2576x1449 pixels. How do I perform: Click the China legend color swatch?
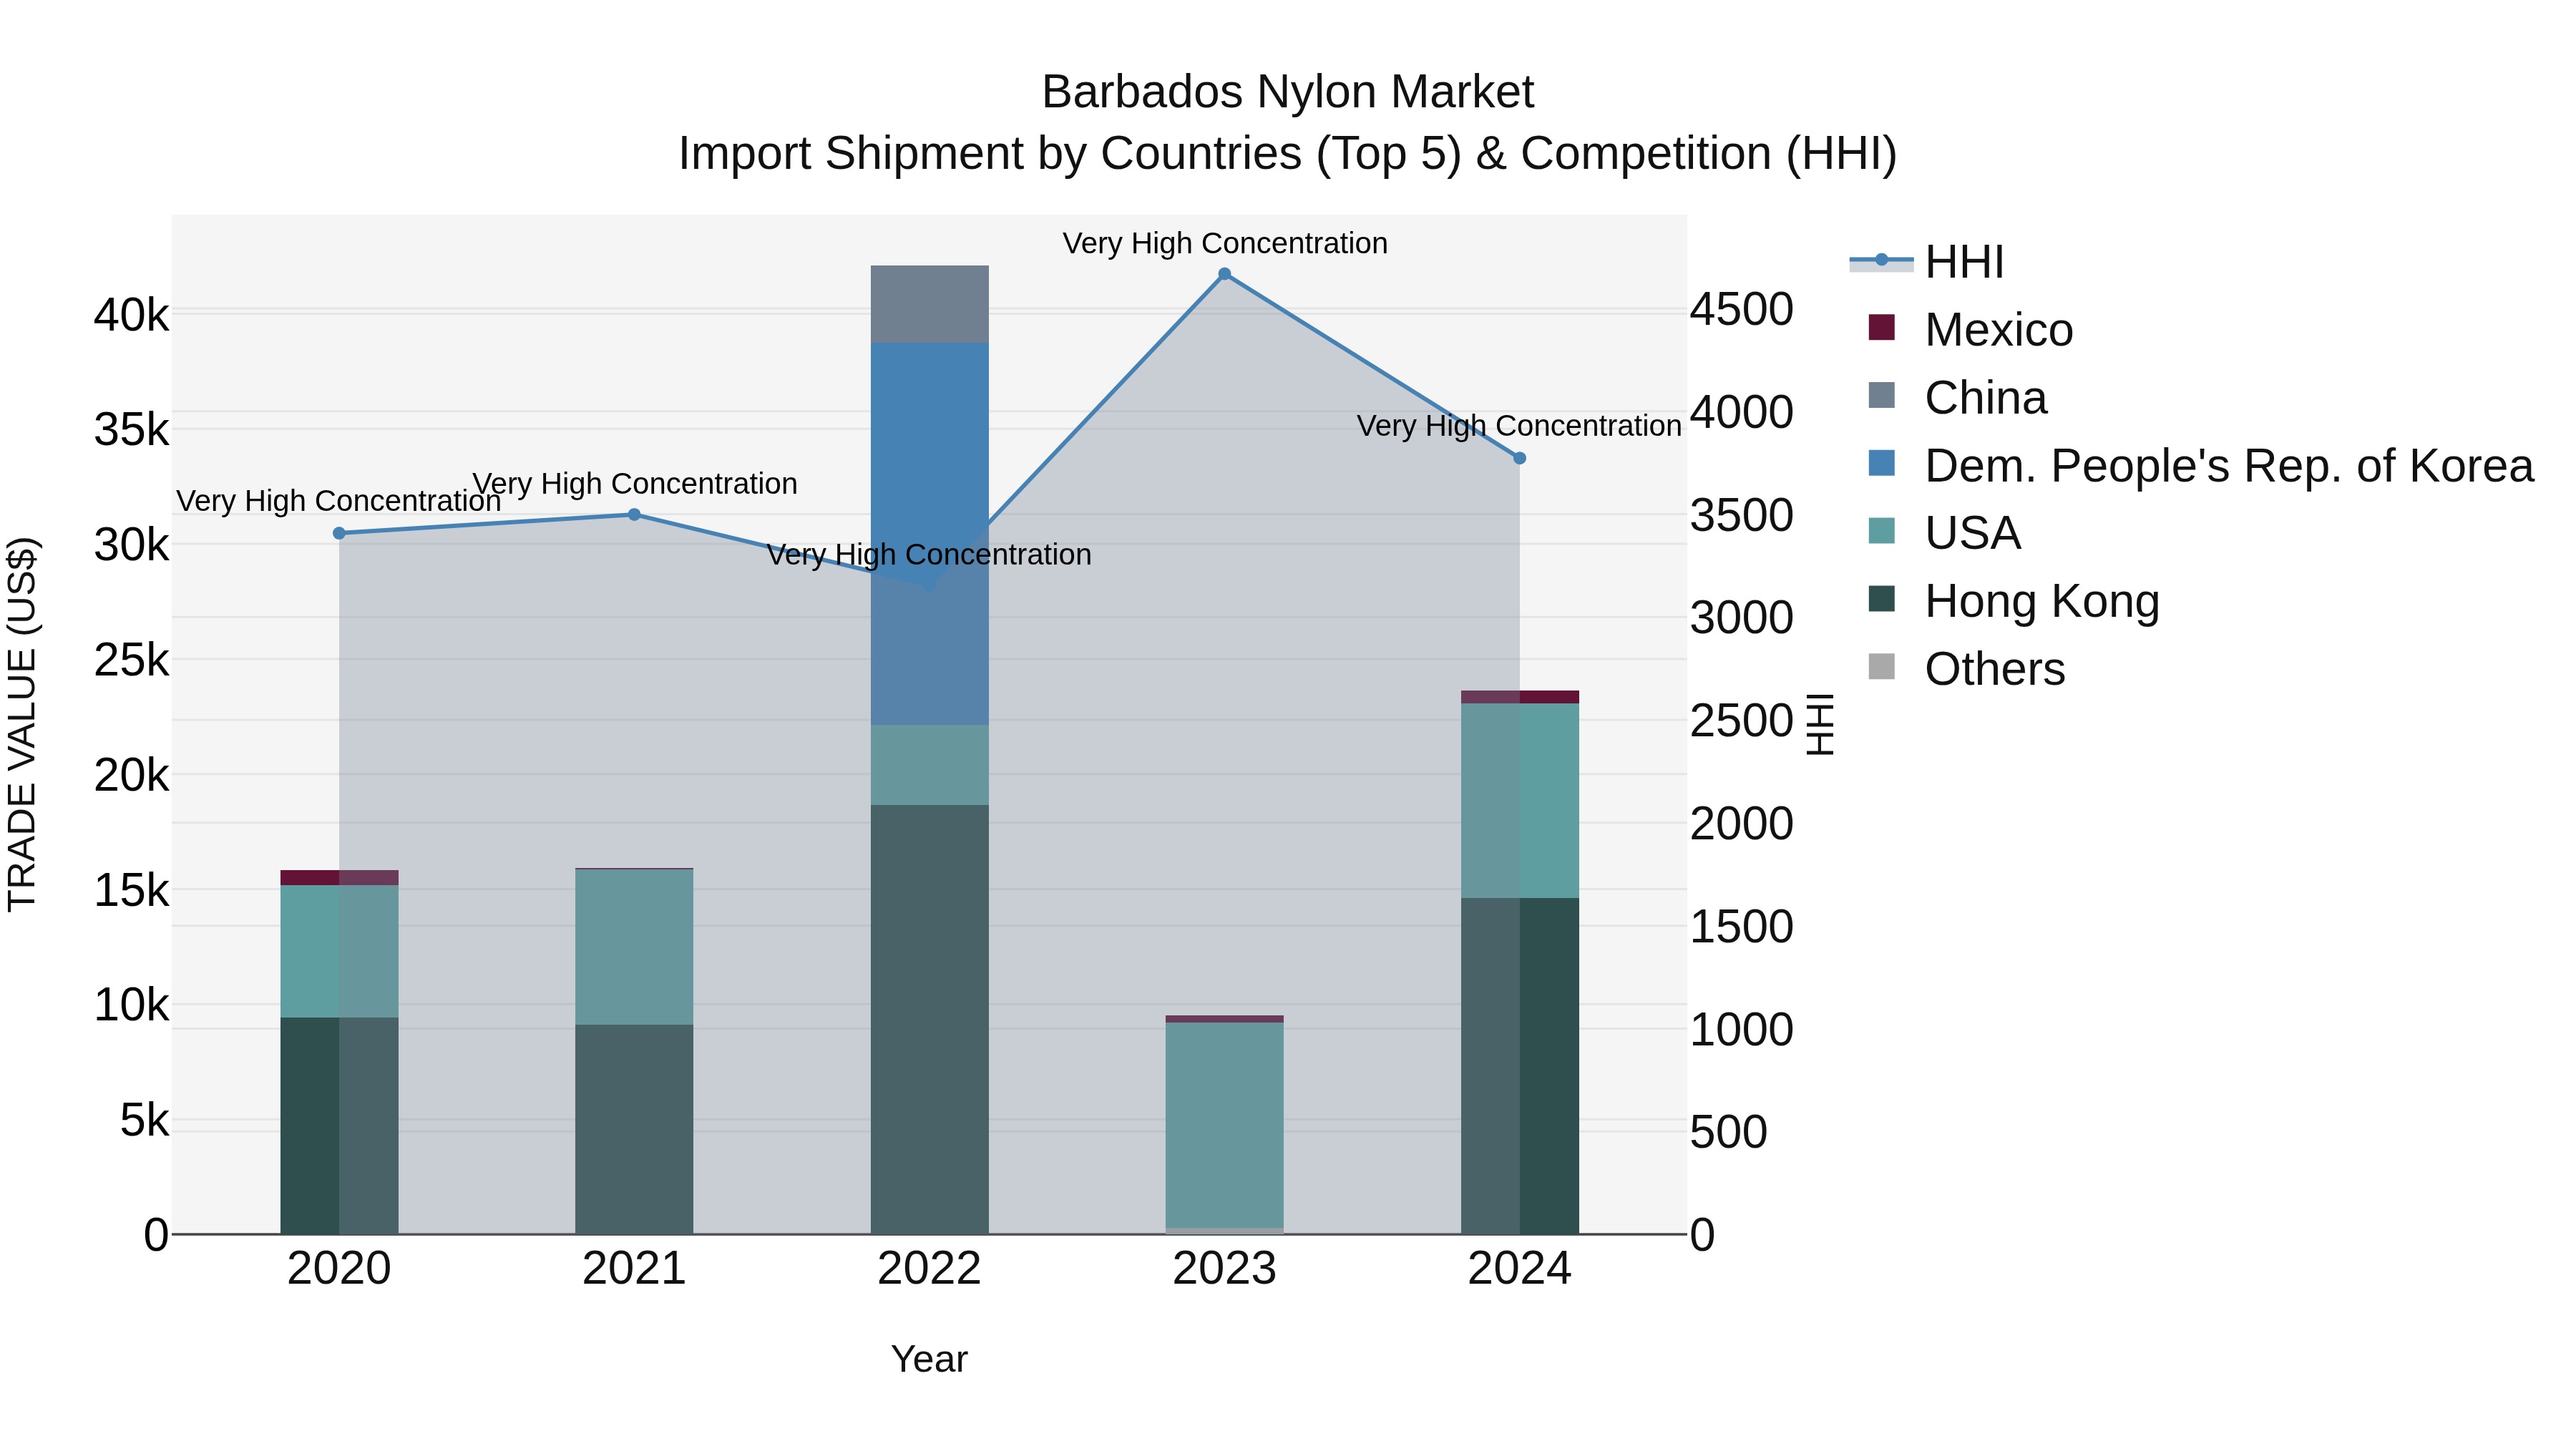1881,395
